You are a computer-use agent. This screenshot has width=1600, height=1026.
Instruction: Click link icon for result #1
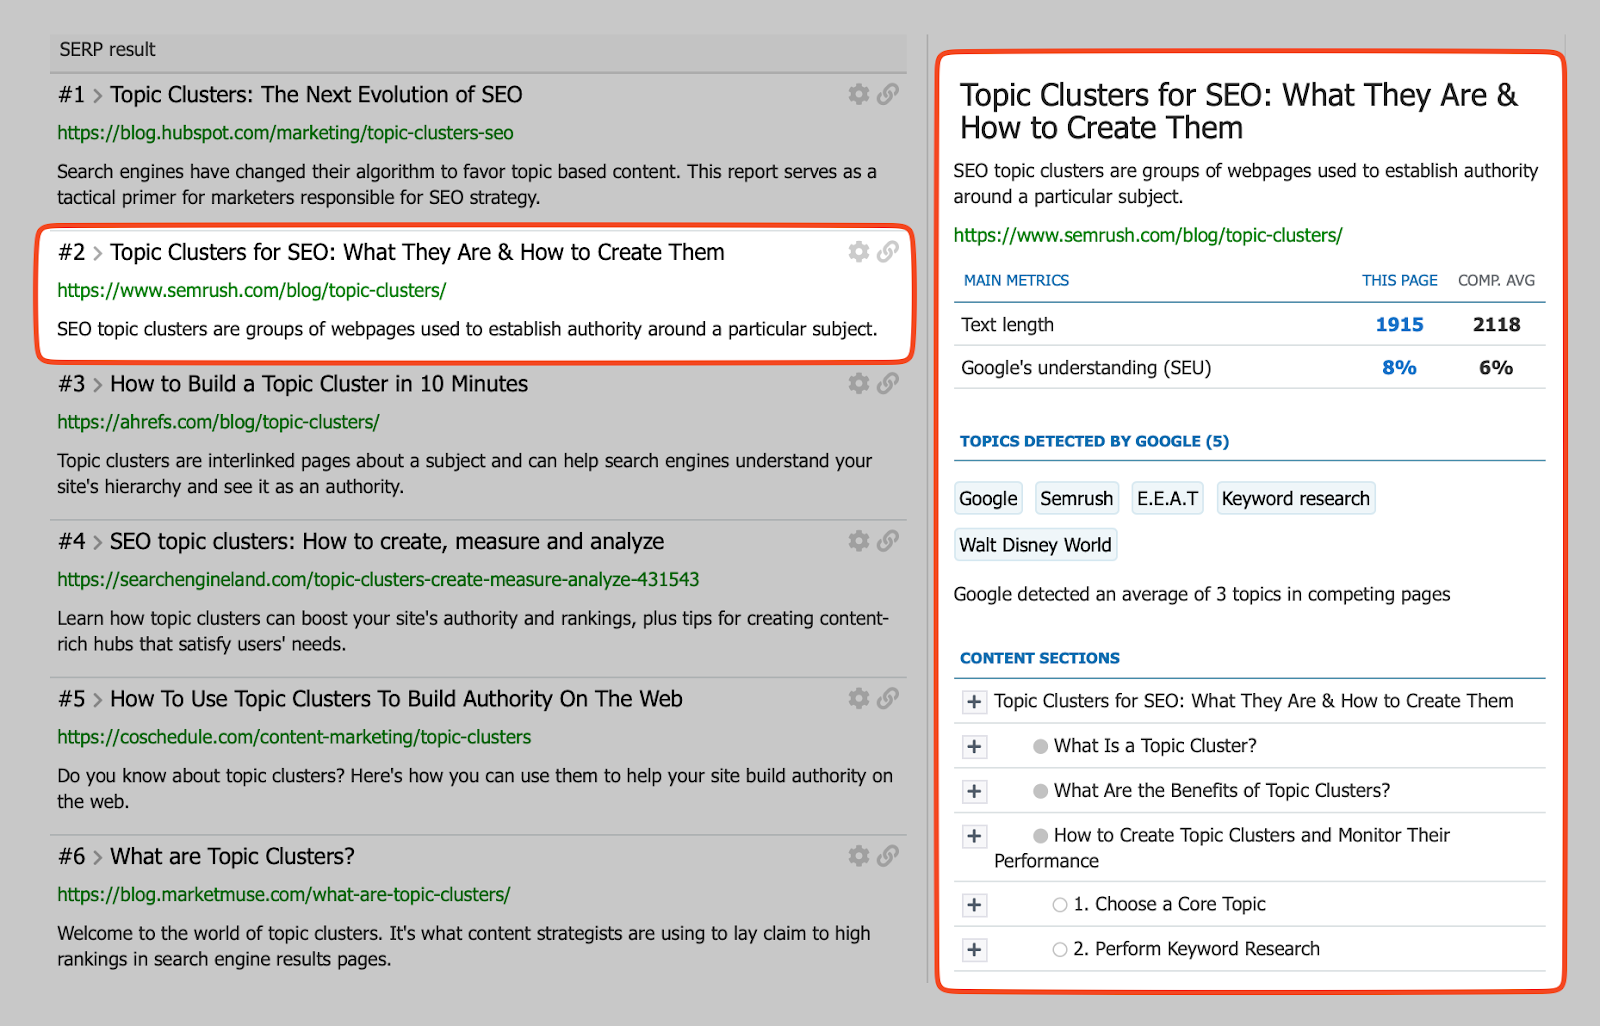(888, 94)
